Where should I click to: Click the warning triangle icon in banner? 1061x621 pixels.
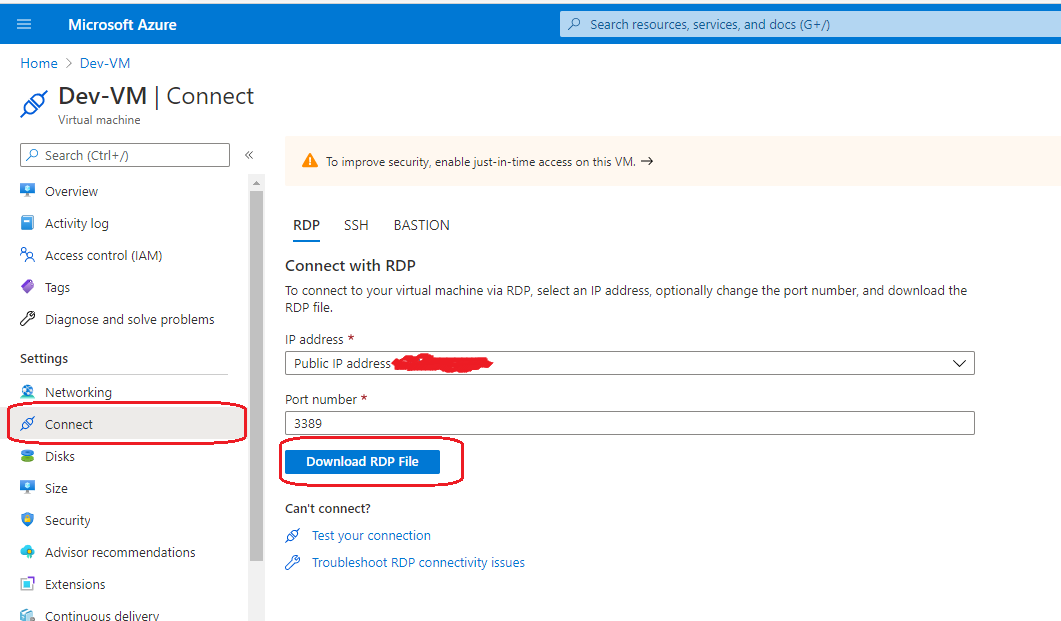[310, 160]
